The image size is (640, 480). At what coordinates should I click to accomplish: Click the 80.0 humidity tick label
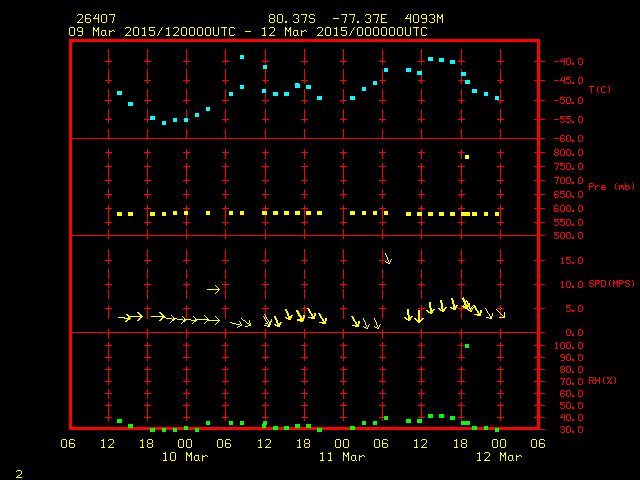(572, 370)
